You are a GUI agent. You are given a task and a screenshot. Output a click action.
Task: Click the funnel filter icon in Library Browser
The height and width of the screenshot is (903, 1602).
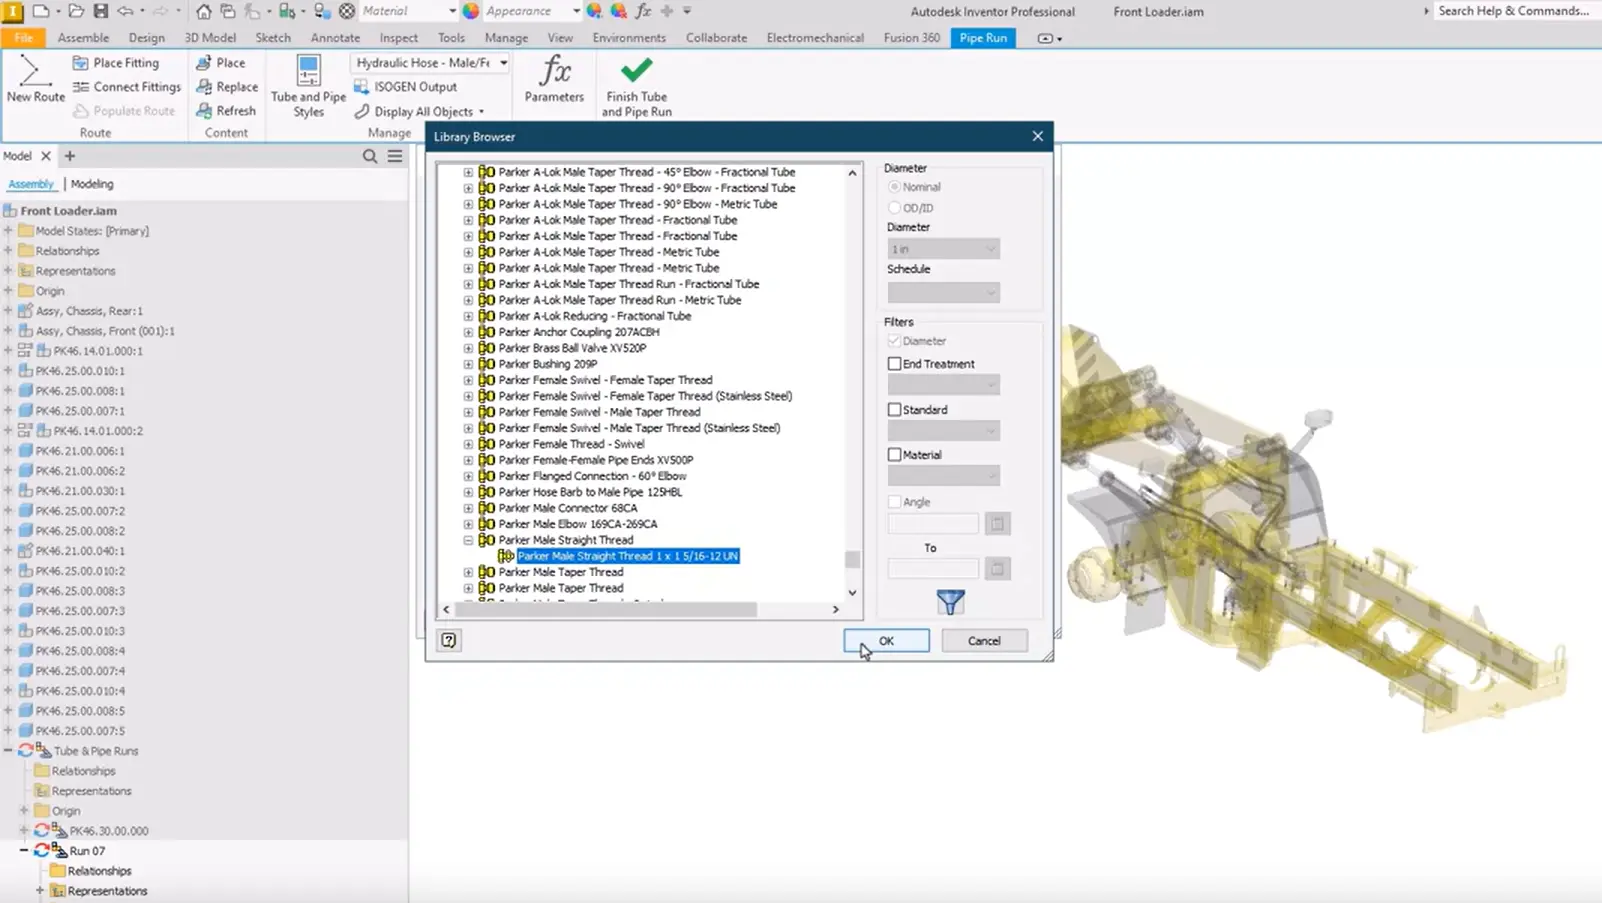[x=950, y=601]
